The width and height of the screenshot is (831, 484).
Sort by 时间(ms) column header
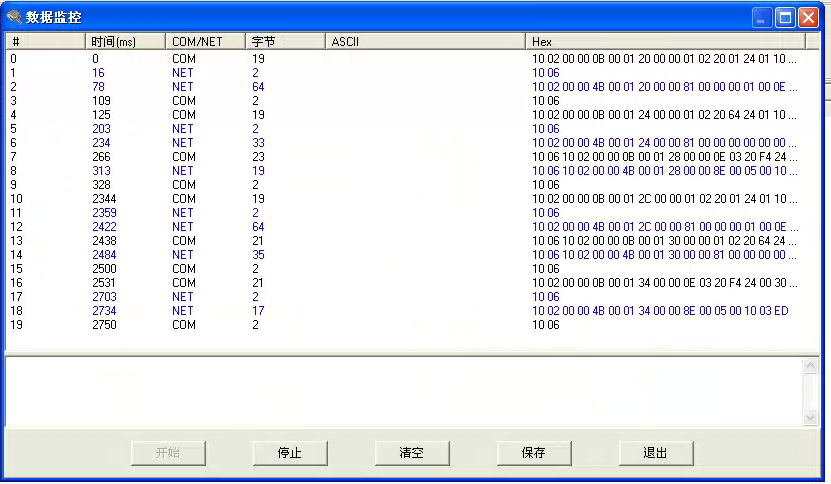[x=125, y=42]
